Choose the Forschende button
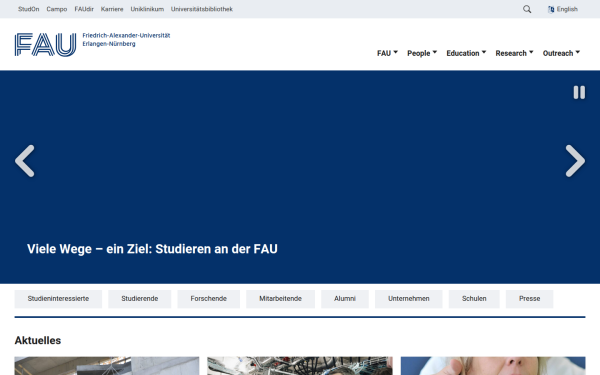Screen dimensions: 600x375 [209, 299]
